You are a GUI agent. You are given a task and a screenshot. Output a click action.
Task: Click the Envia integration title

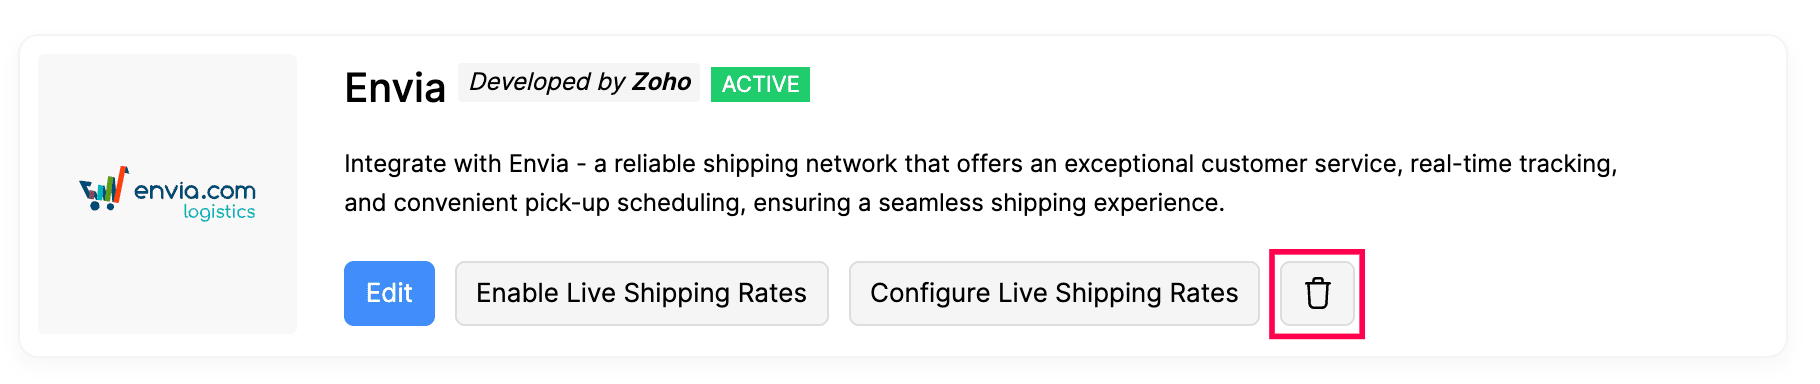pyautogui.click(x=395, y=88)
